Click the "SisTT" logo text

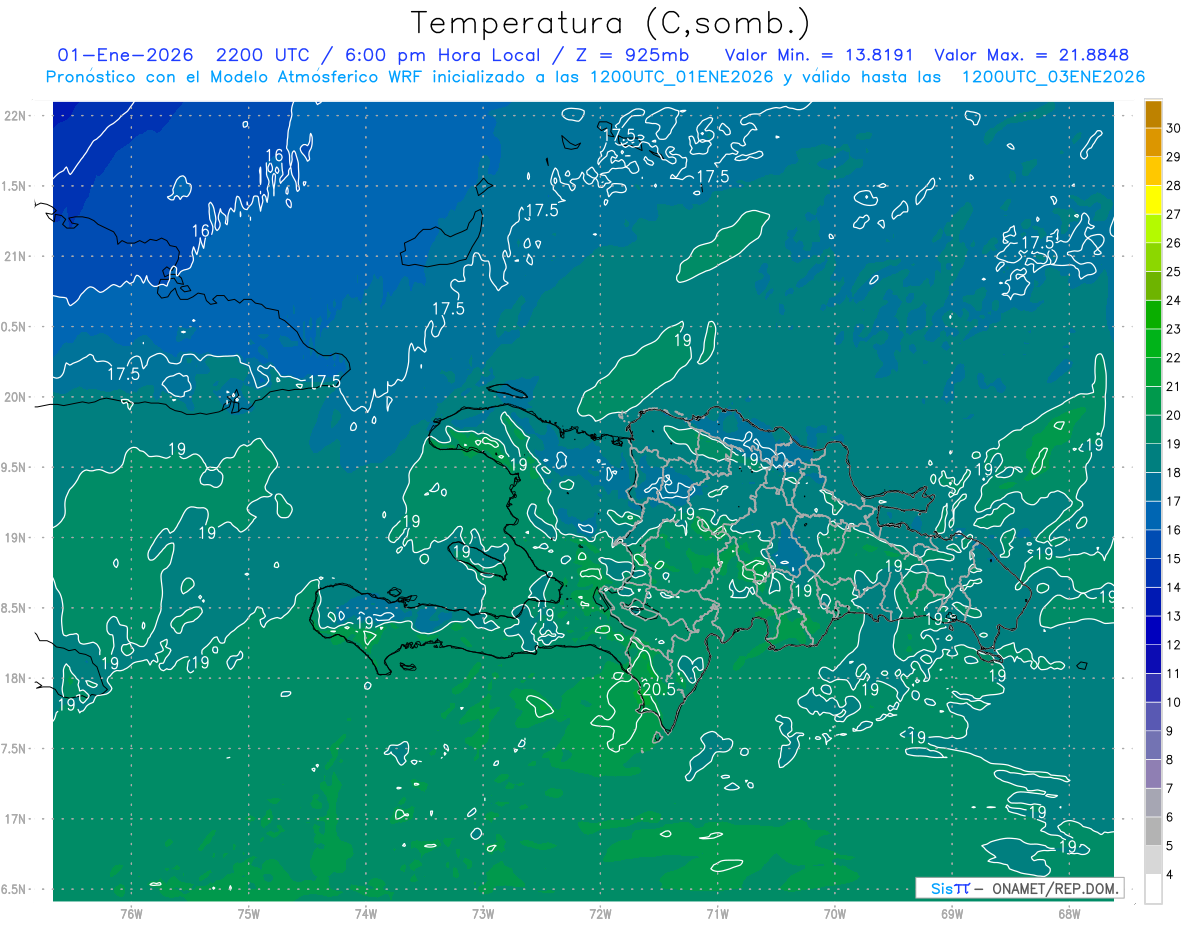(950, 888)
